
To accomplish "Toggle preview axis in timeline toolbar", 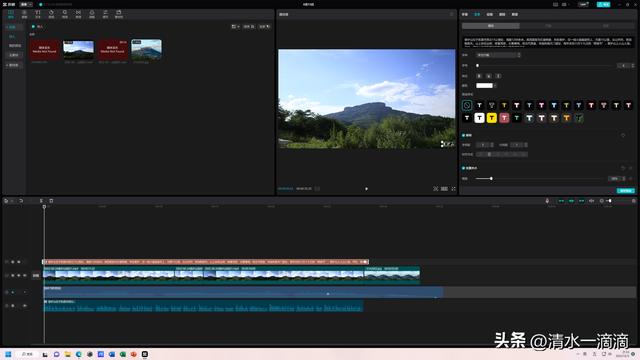I will [591, 201].
